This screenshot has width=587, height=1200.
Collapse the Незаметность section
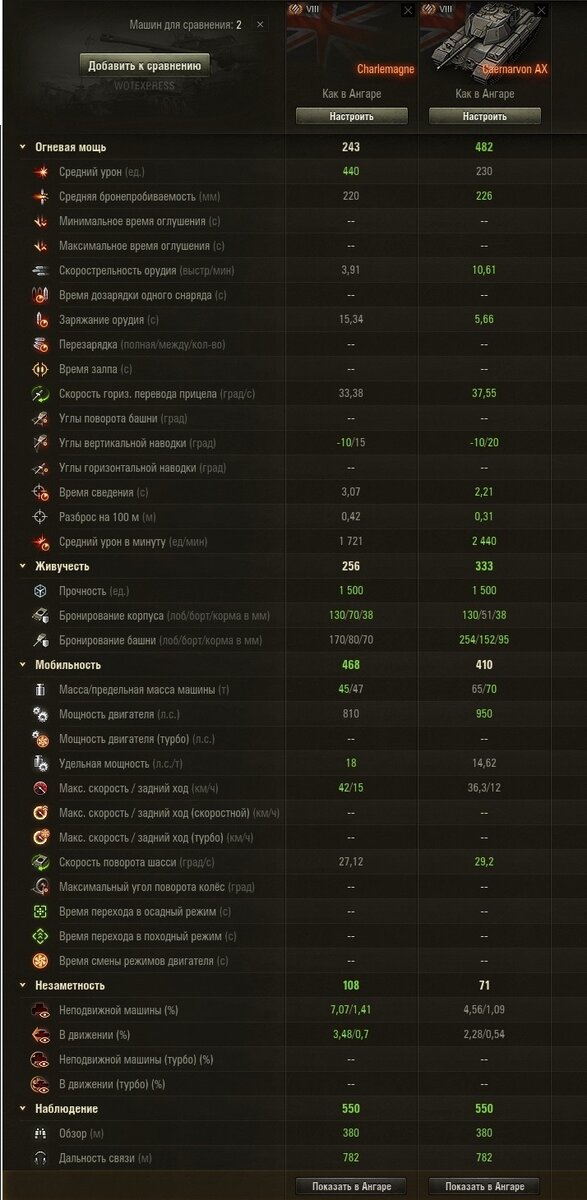23,986
